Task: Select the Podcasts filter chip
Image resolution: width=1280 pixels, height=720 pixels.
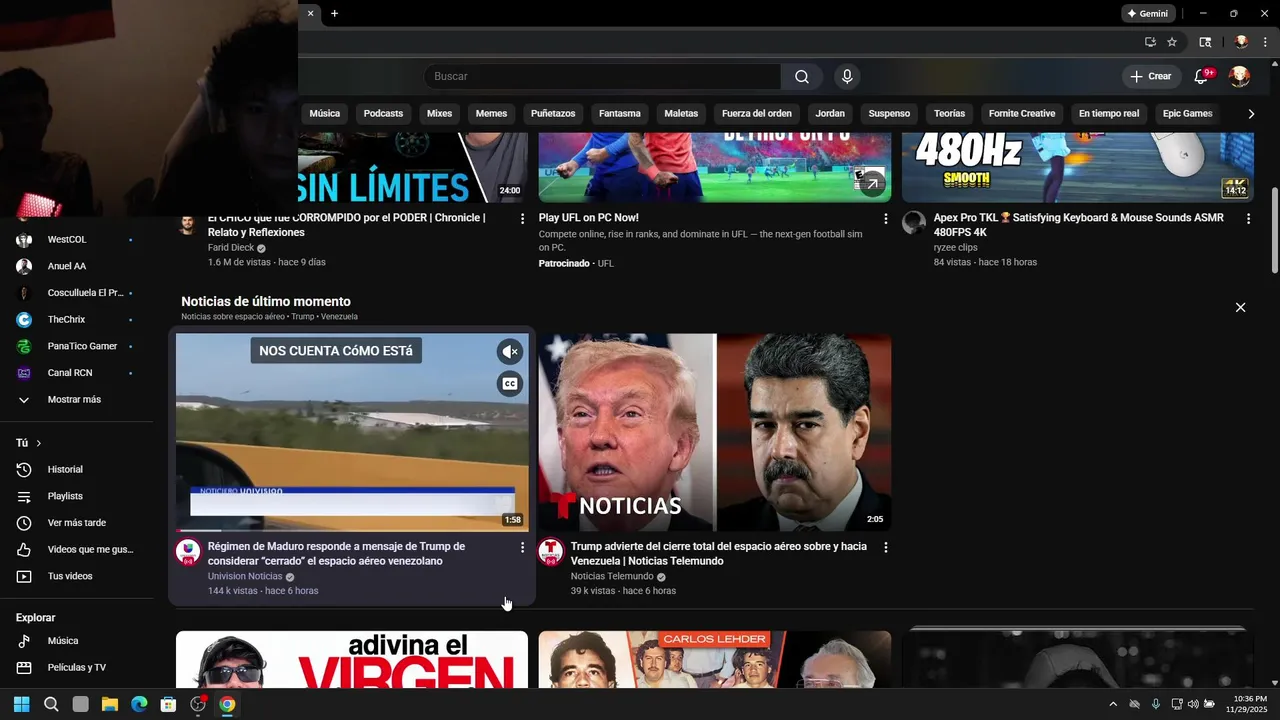Action: (x=383, y=114)
